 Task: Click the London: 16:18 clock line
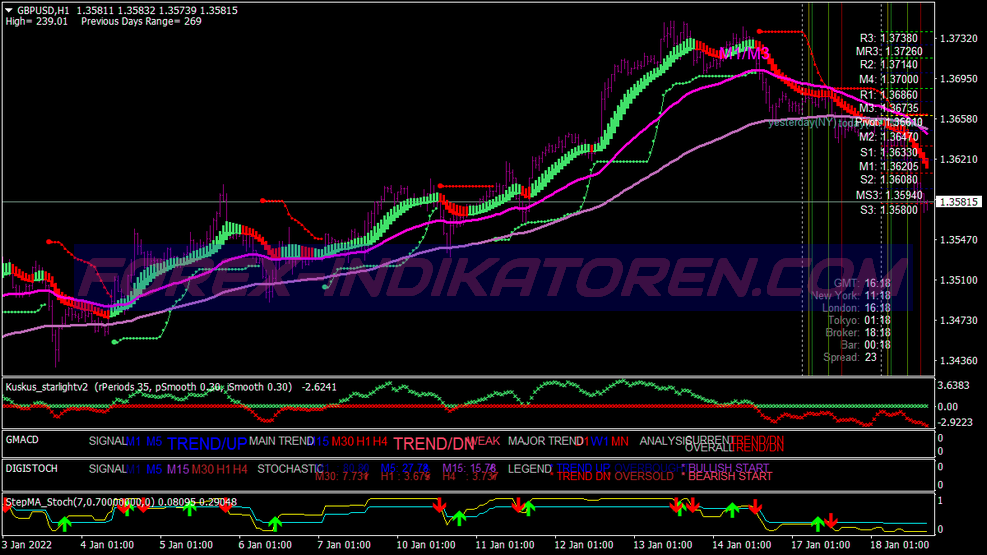tap(856, 308)
